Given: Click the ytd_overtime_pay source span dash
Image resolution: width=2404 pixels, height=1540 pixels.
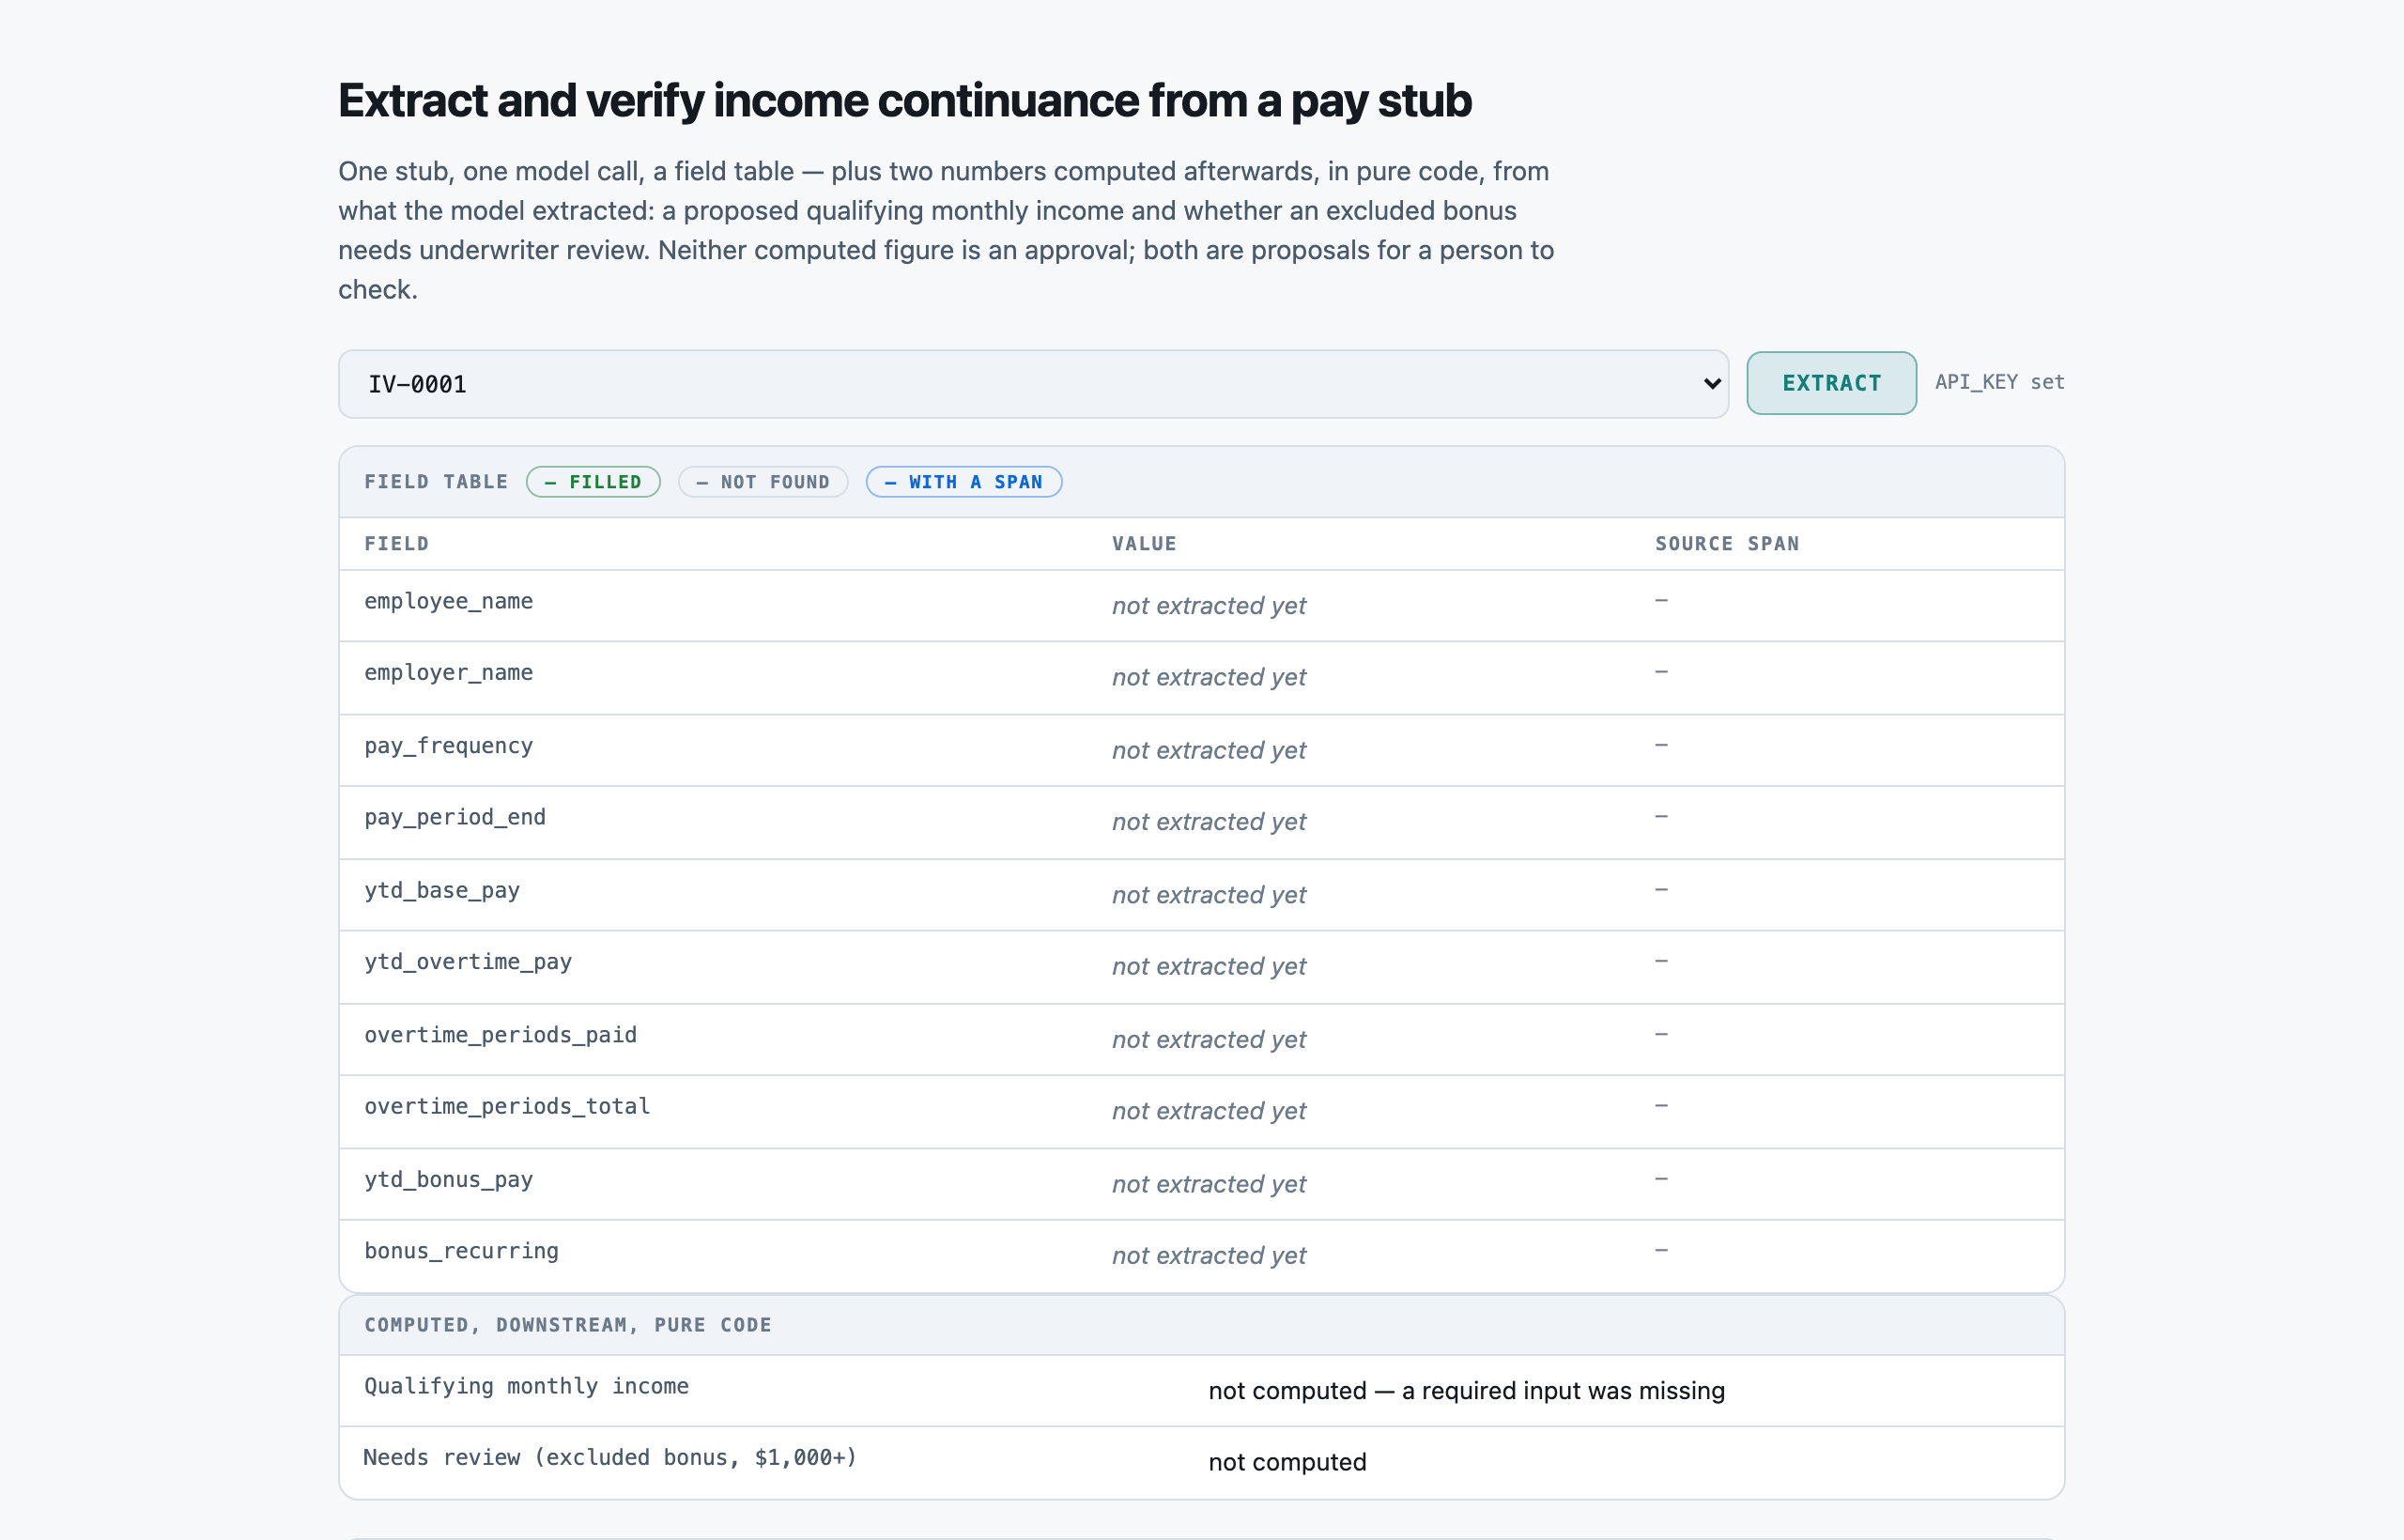Looking at the screenshot, I should coord(1660,961).
